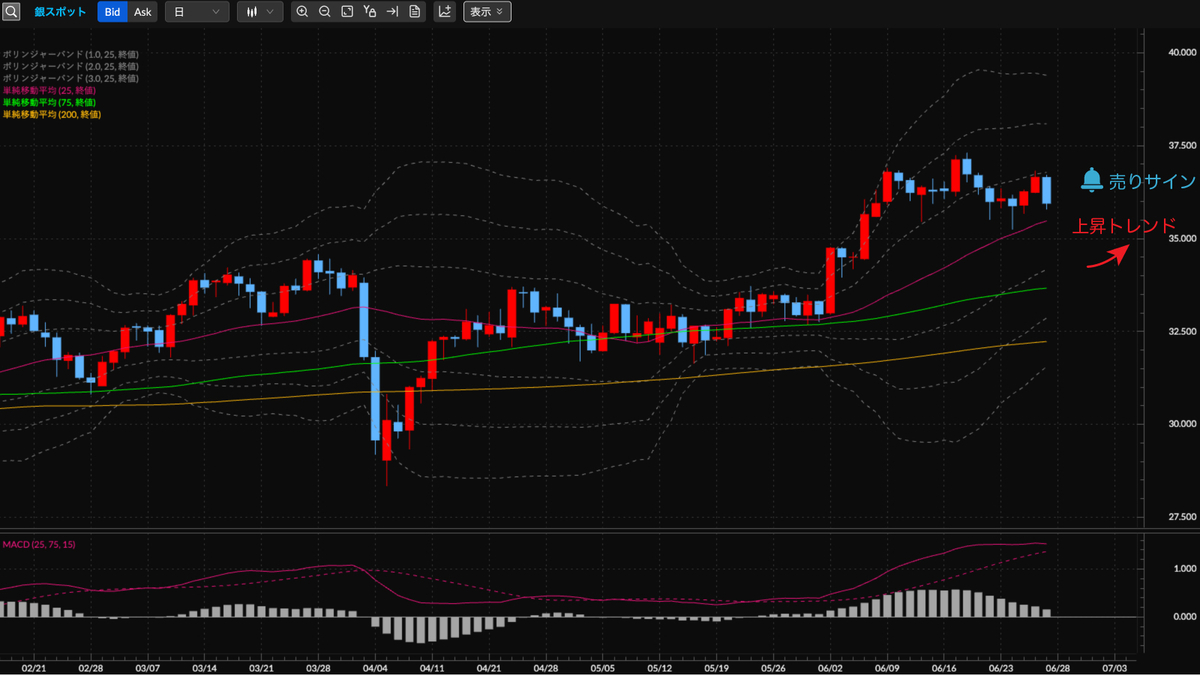This screenshot has width=1200, height=676.
Task: Open the candlestick chart type dropdown
Action: tap(259, 12)
